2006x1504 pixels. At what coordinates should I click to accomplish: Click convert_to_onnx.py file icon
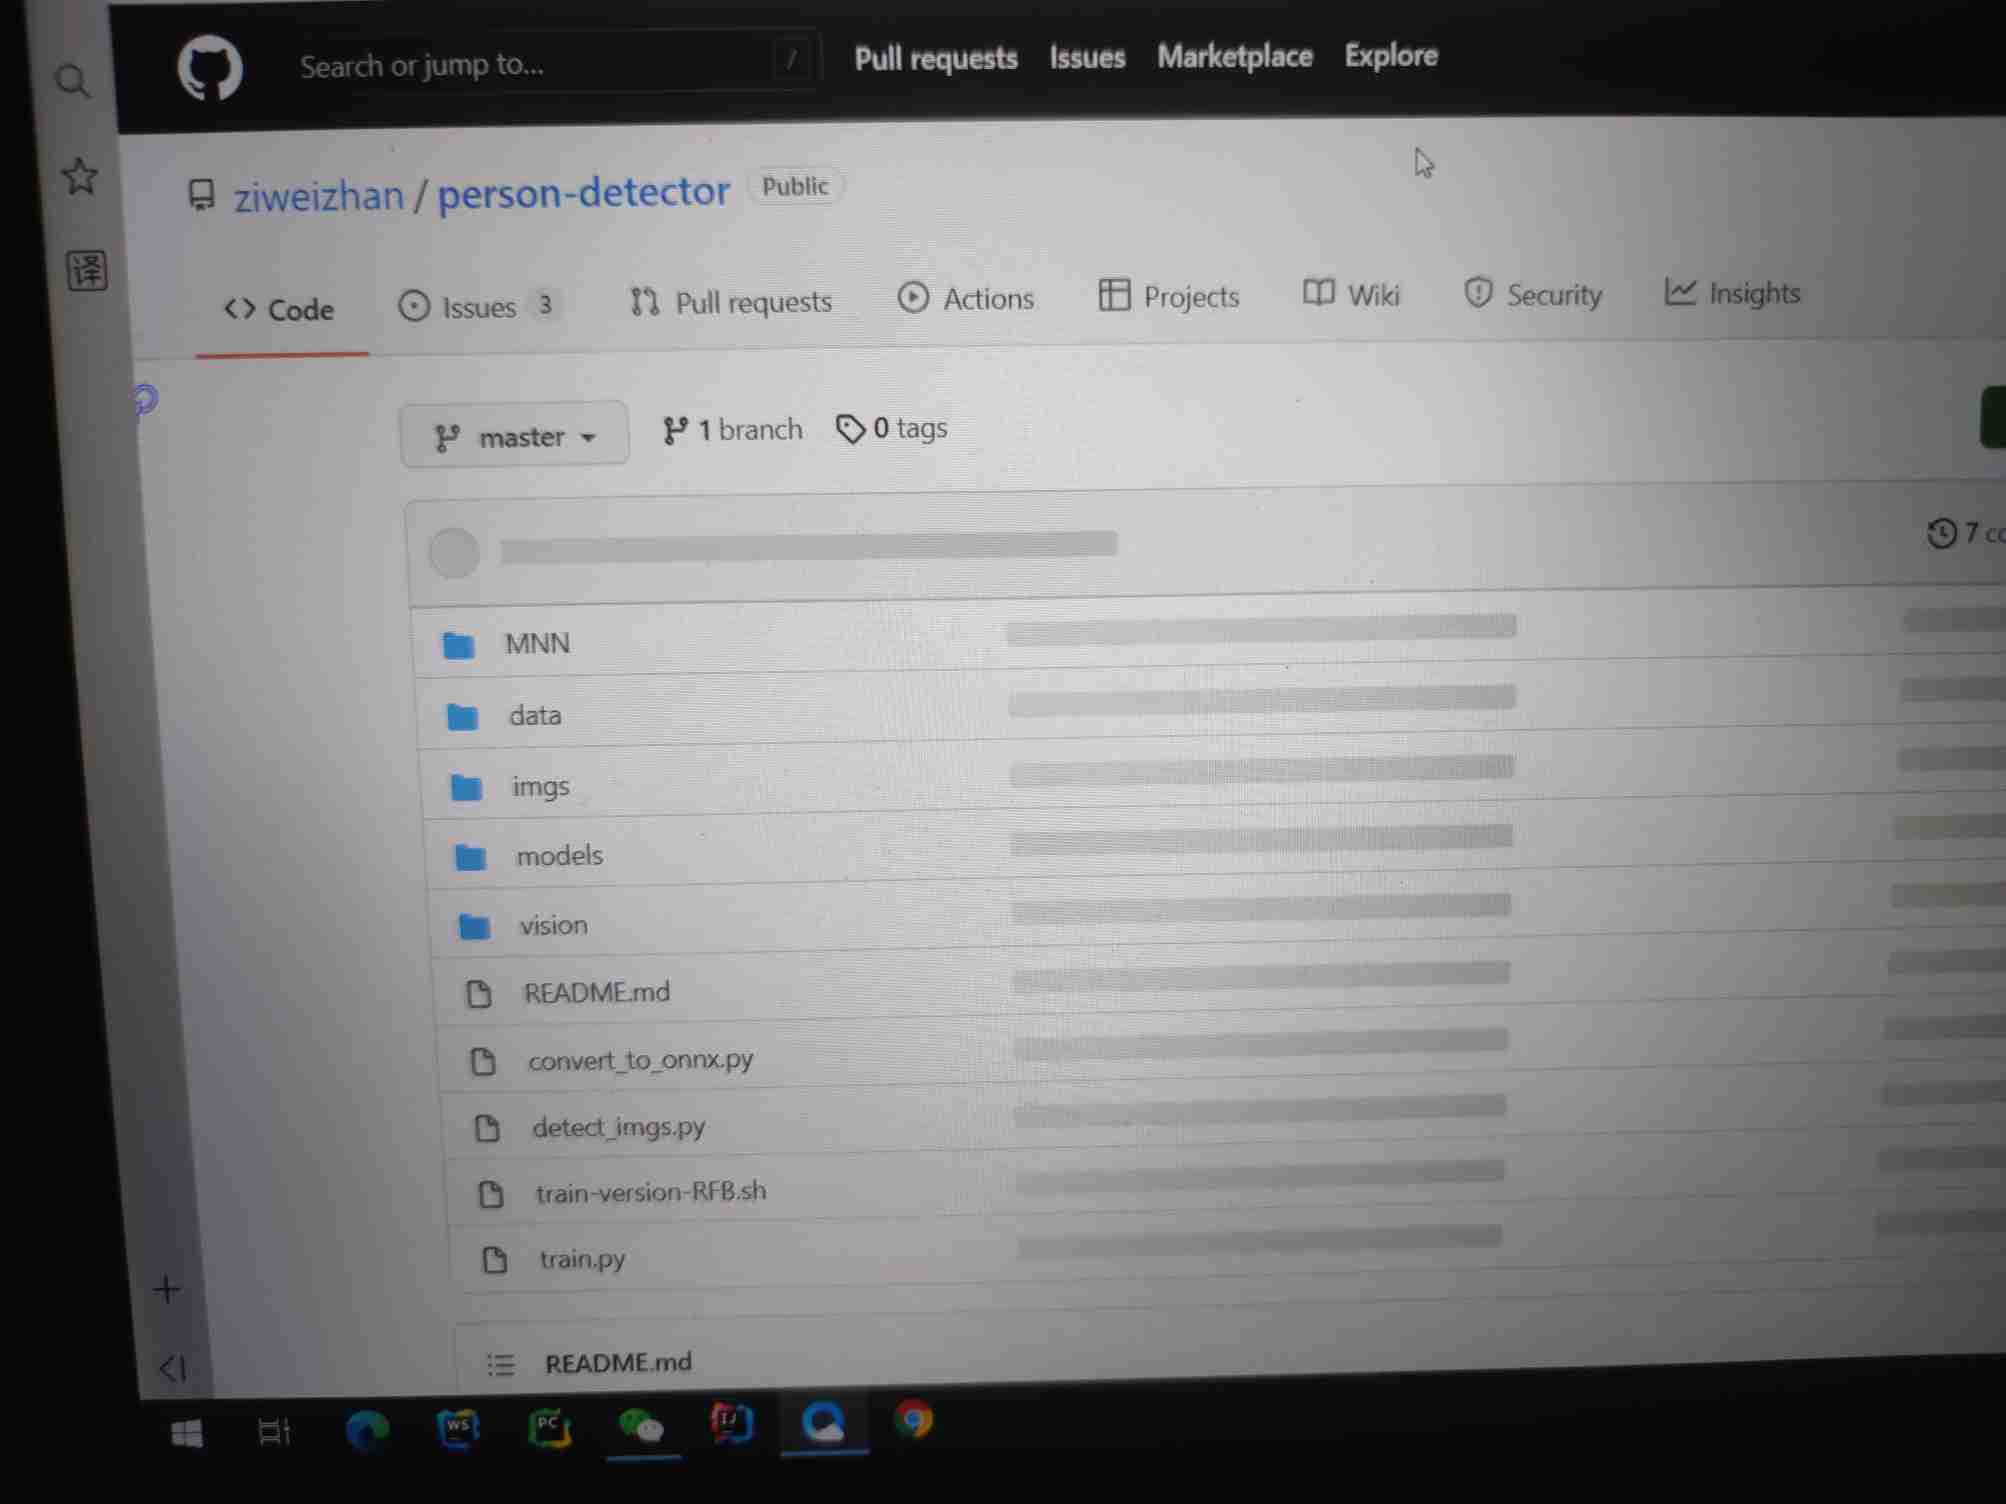click(x=483, y=1061)
